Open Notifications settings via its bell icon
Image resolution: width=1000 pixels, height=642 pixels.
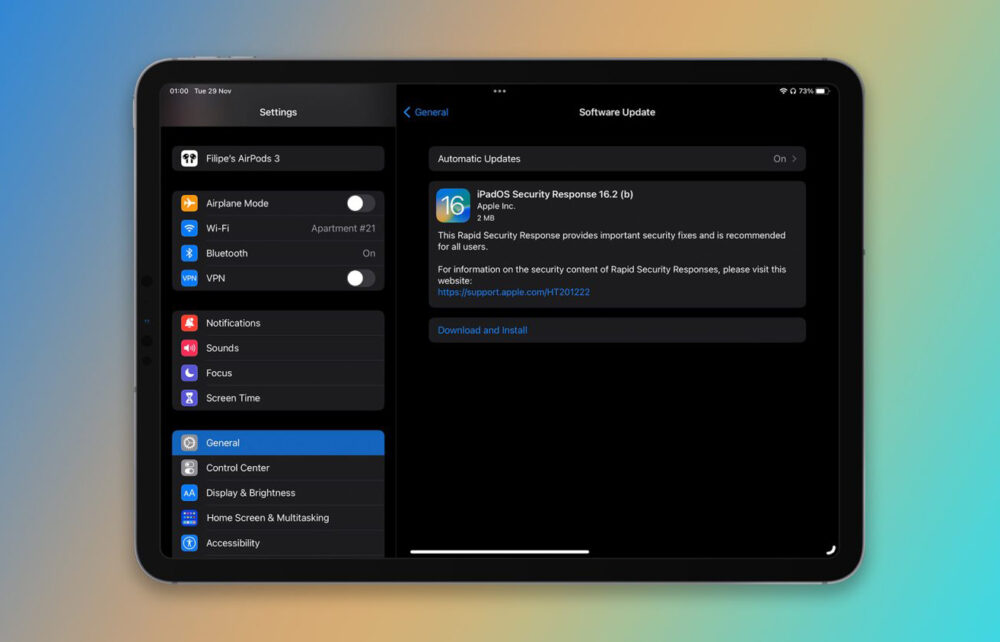[x=188, y=322]
